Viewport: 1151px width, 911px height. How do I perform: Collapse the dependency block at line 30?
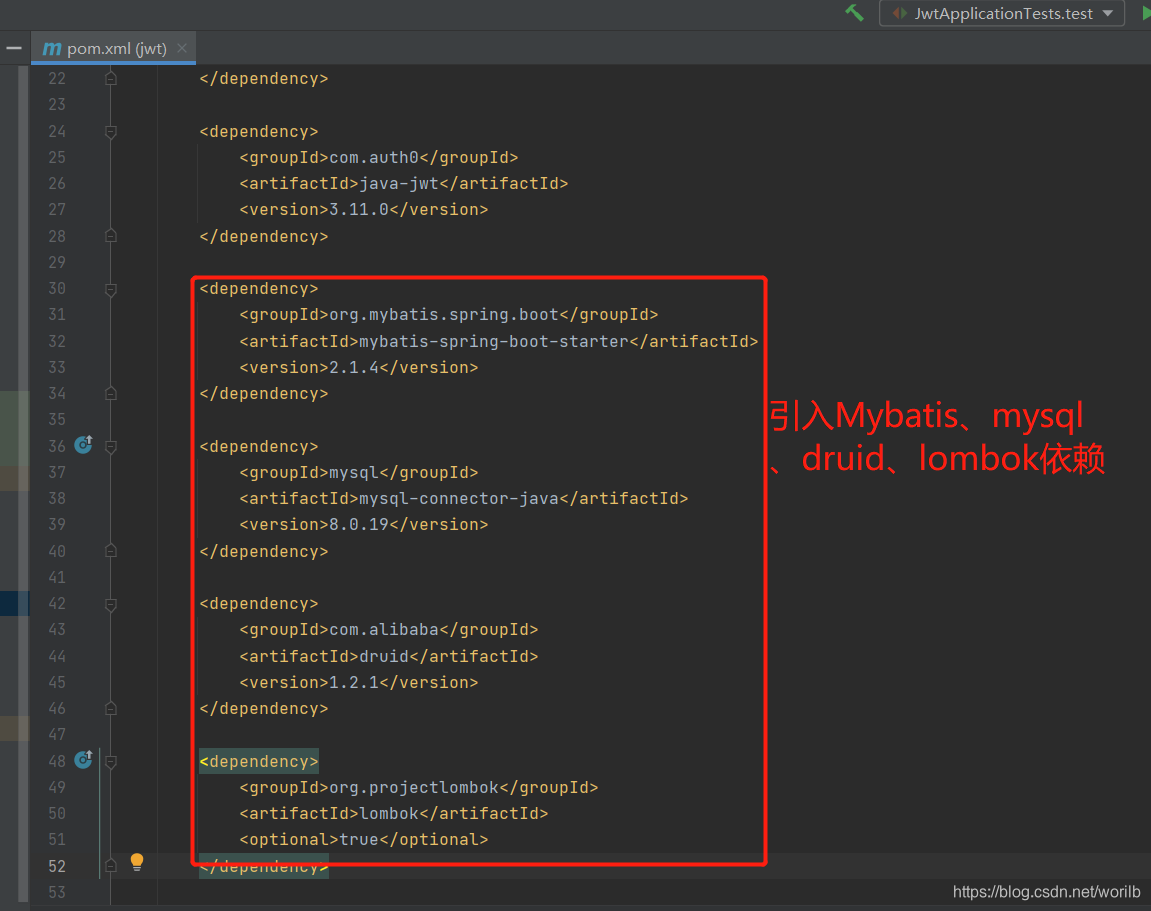click(x=111, y=290)
